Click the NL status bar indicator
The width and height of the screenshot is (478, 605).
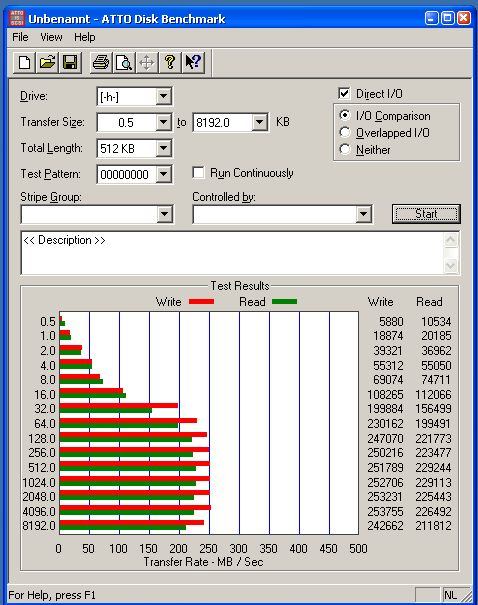pyautogui.click(x=452, y=595)
